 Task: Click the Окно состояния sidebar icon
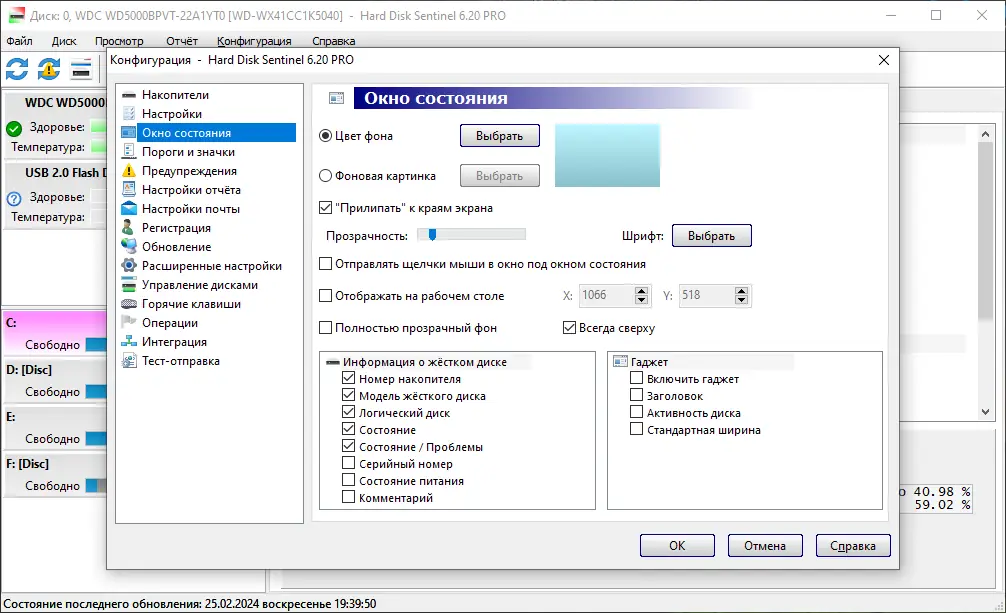point(129,133)
